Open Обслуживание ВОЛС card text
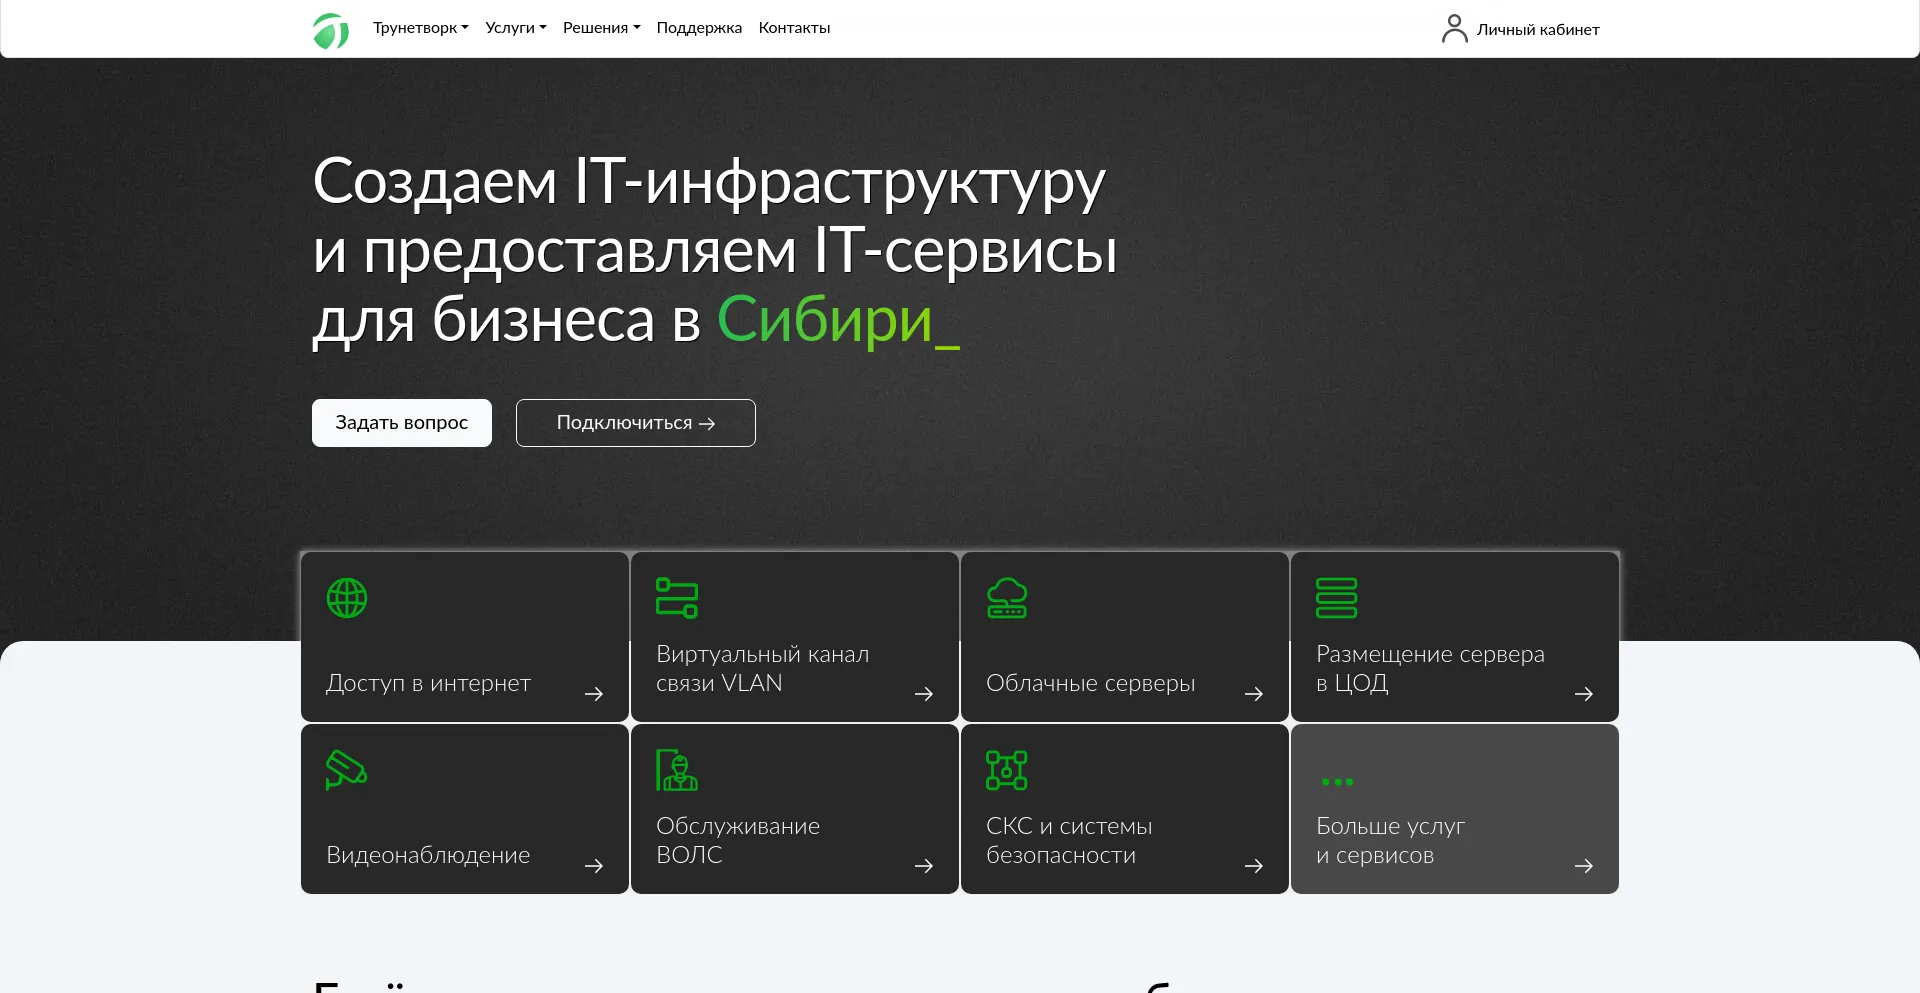 [738, 840]
